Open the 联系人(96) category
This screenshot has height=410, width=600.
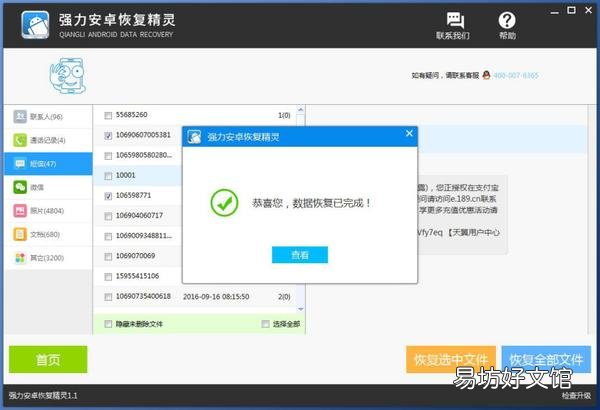click(x=48, y=116)
